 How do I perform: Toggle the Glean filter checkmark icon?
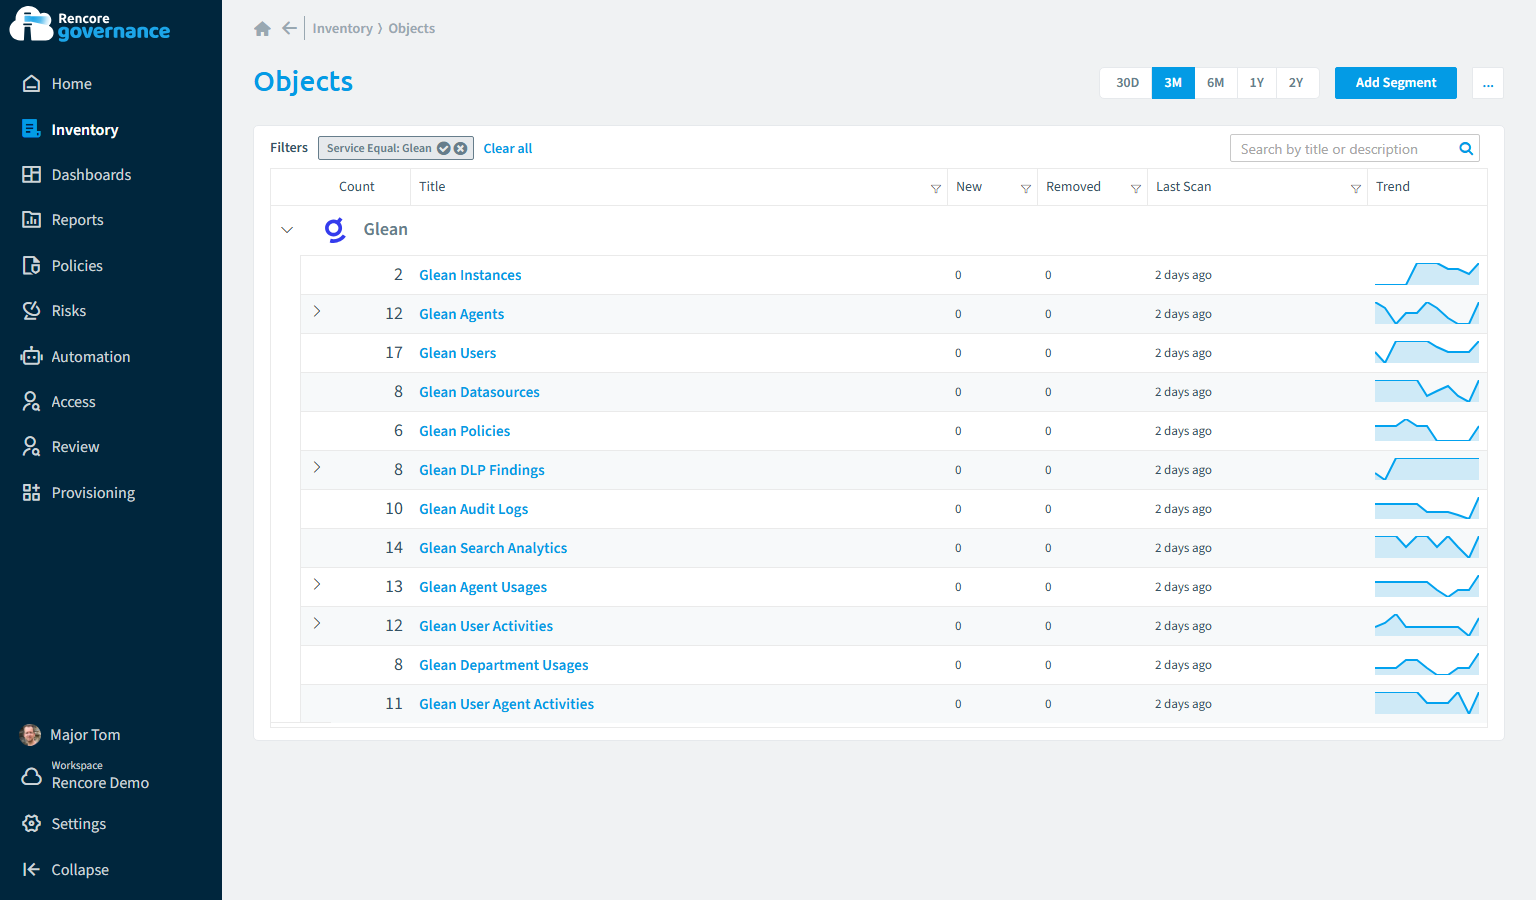click(444, 148)
